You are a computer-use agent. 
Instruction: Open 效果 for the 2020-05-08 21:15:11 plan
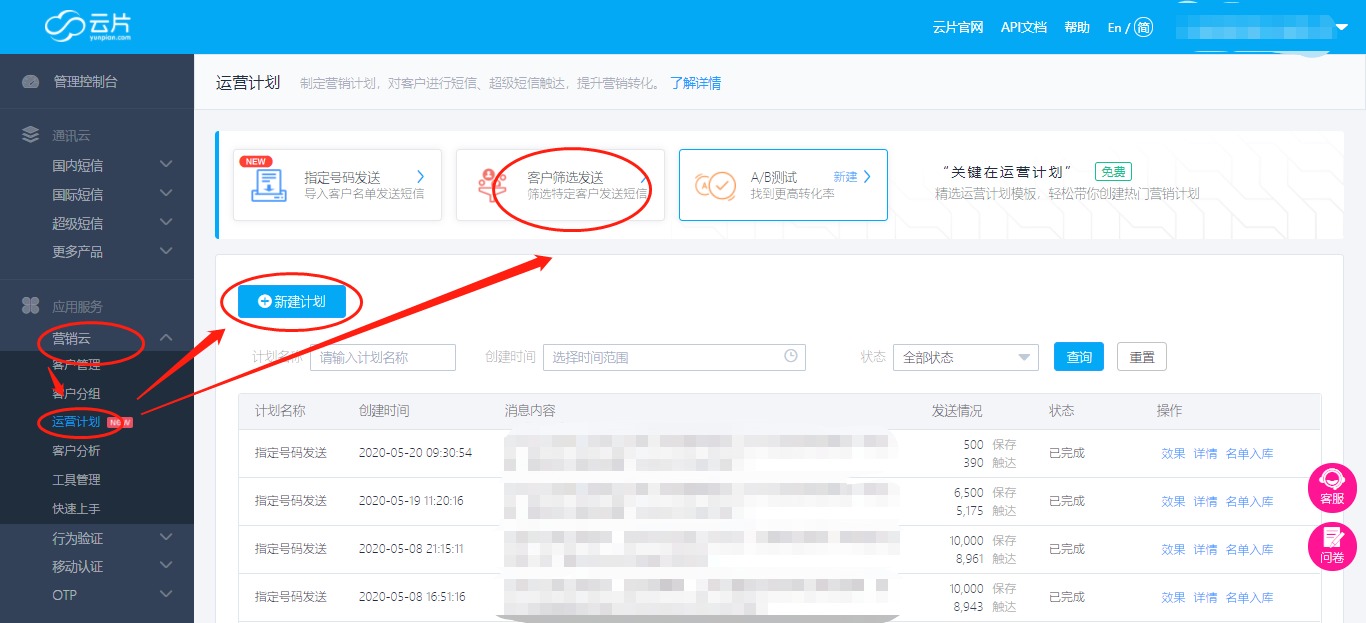point(1173,549)
